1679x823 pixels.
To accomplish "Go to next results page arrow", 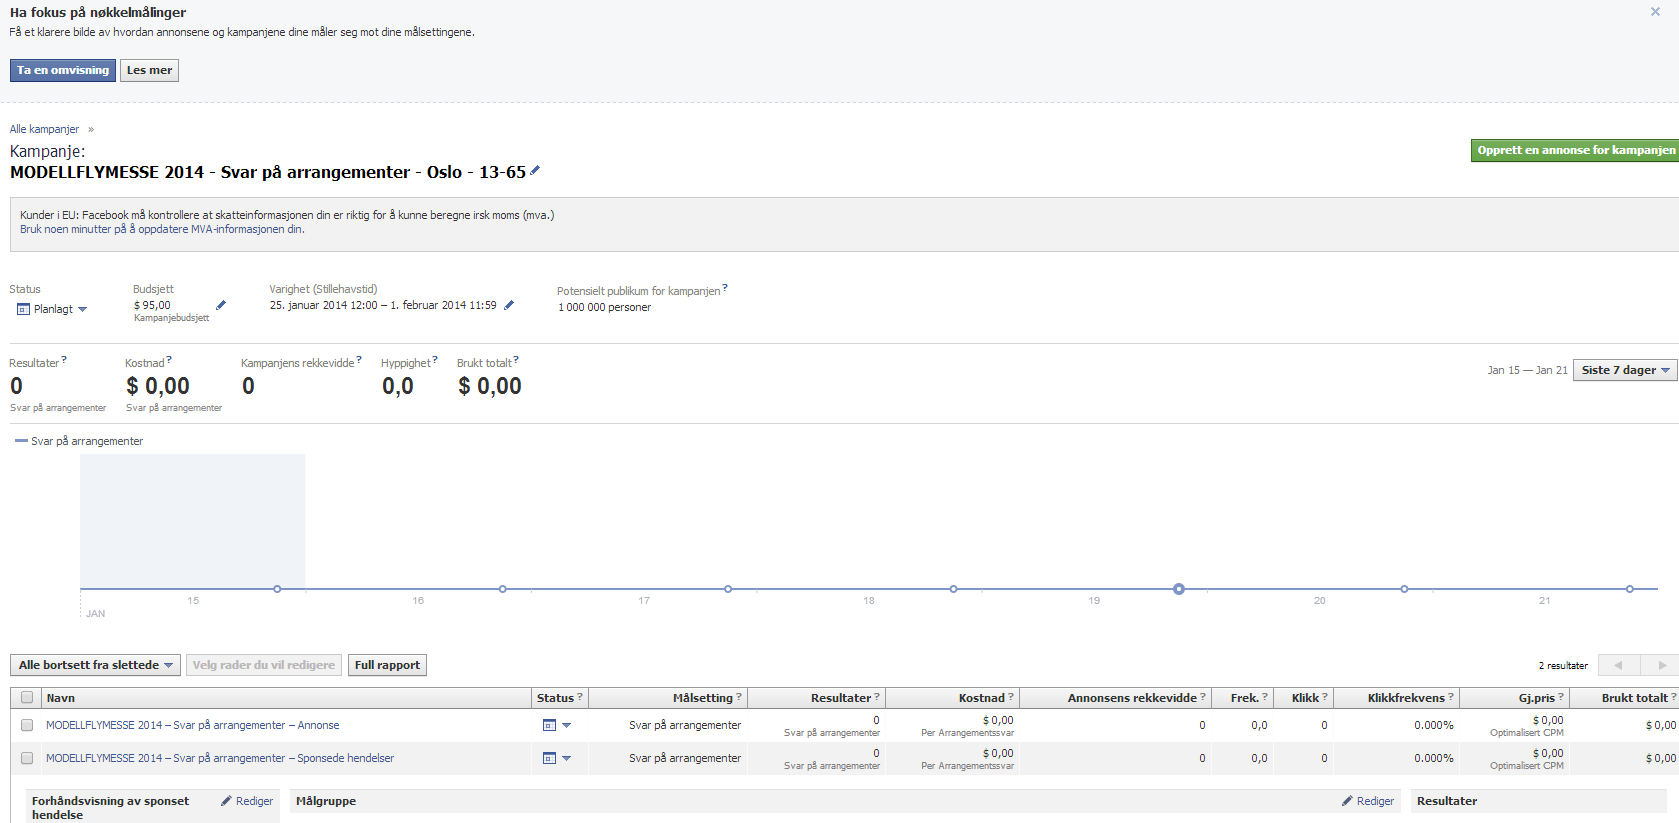I will tap(1662, 665).
